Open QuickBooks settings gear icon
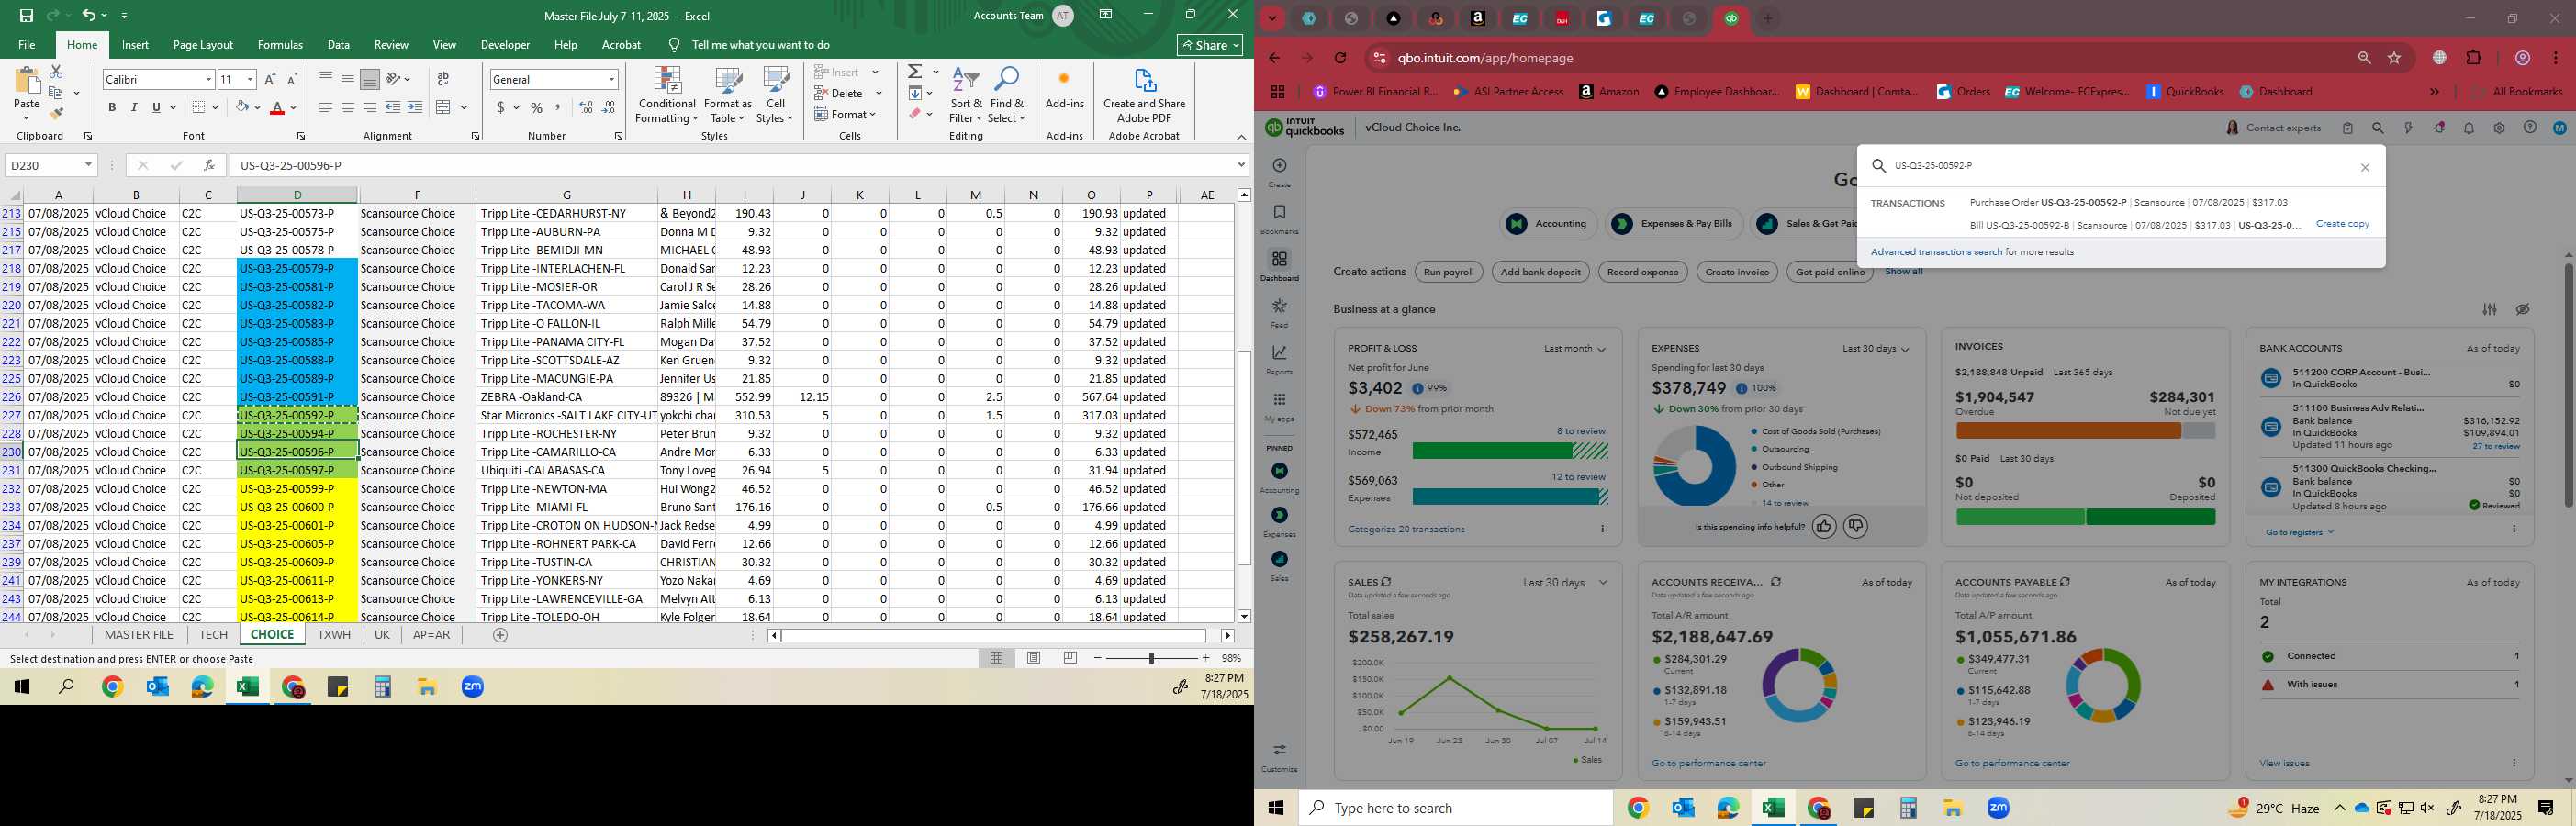Image resolution: width=2576 pixels, height=826 pixels. [2499, 128]
